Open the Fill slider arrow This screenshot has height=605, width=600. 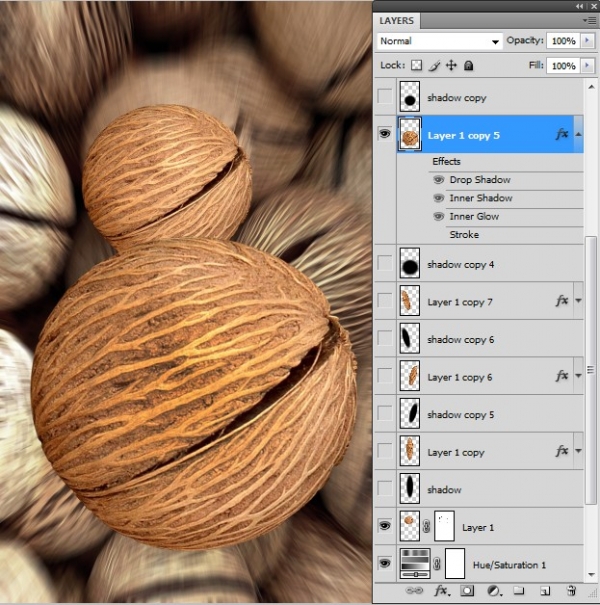pos(587,66)
